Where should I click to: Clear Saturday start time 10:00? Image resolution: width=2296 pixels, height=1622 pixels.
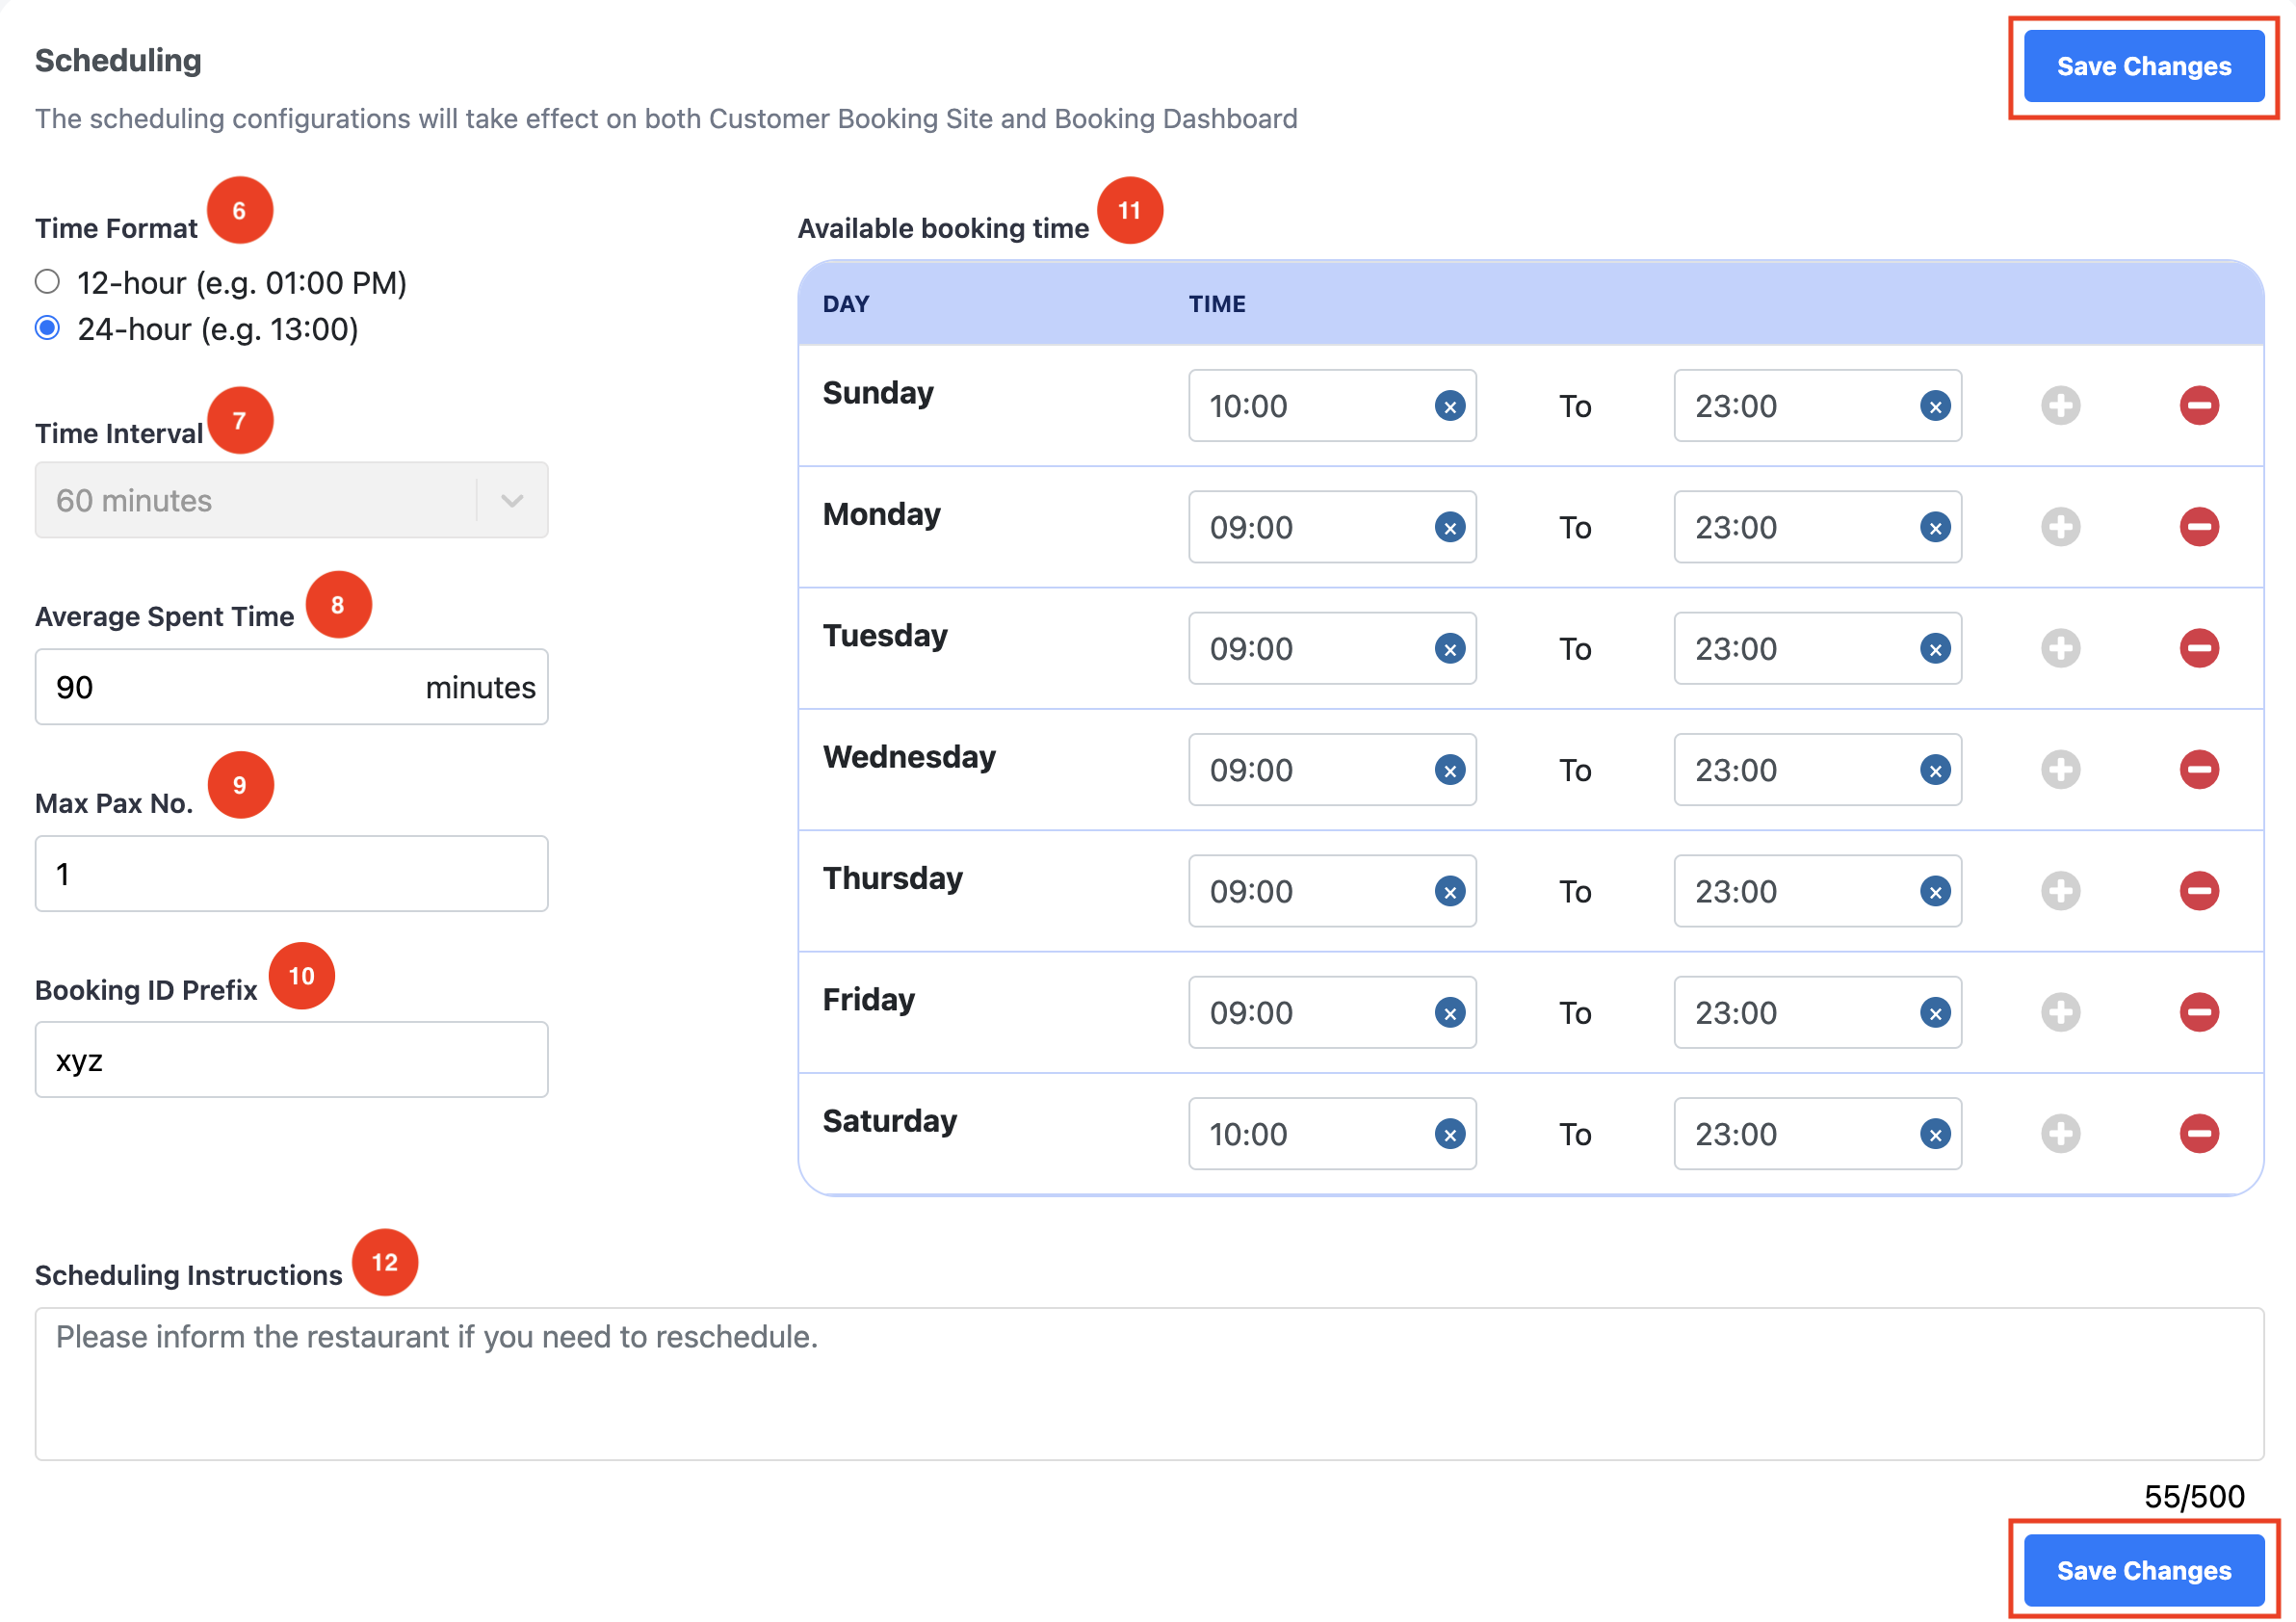pyautogui.click(x=1449, y=1134)
